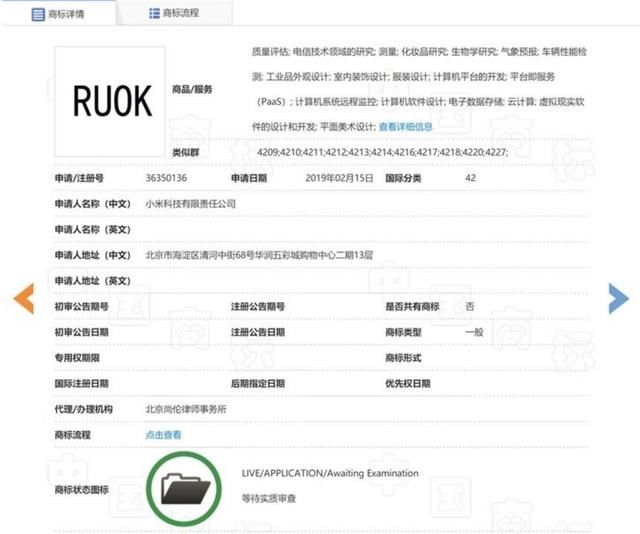
Task: Click the green folder trademark status icon
Action: 184,489
